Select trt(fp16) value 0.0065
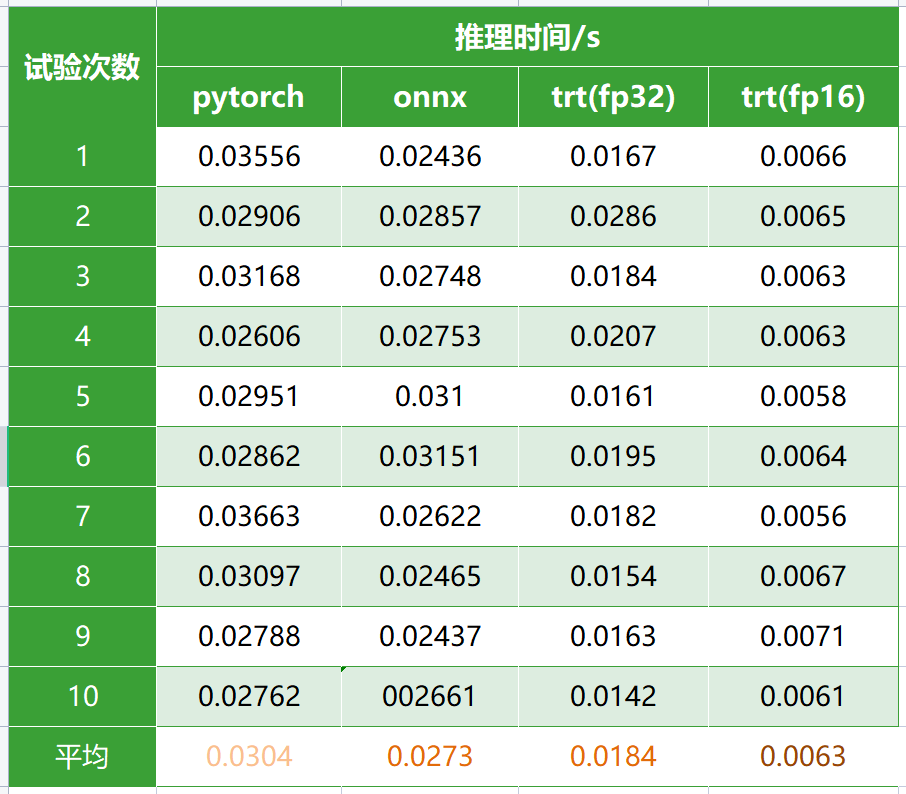 tap(803, 217)
